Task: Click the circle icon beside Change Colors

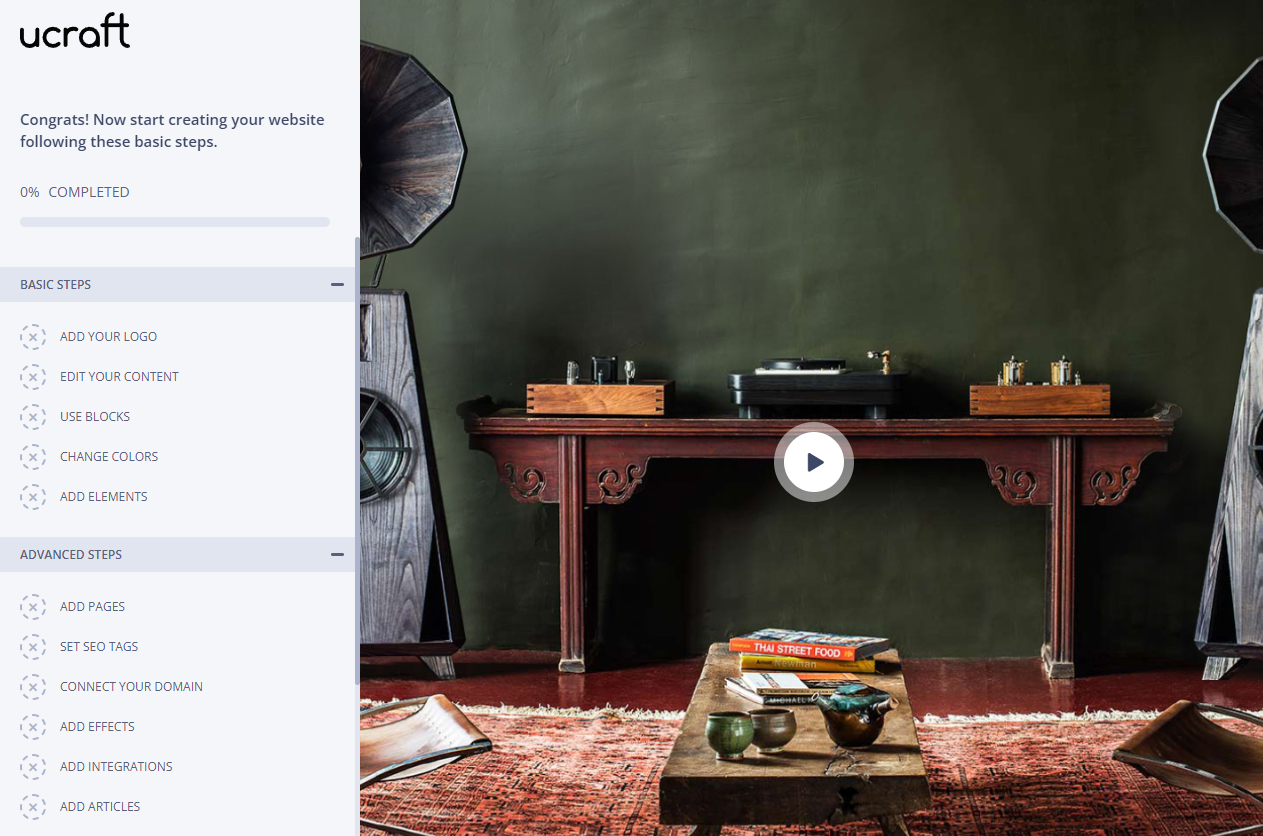Action: (x=33, y=457)
